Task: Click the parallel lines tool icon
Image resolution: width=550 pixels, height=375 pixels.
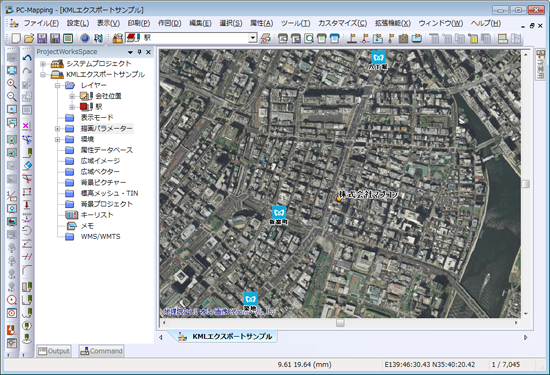Action: click(27, 257)
